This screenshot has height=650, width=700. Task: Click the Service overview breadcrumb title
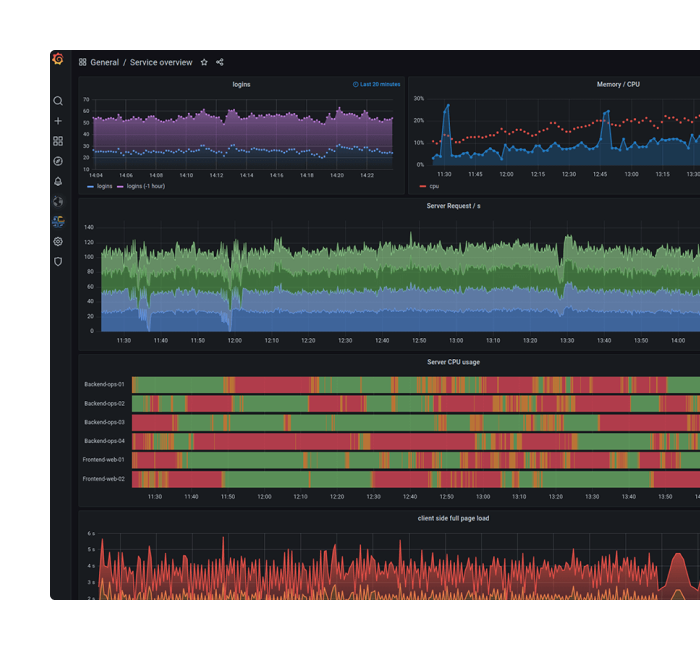click(x=161, y=62)
